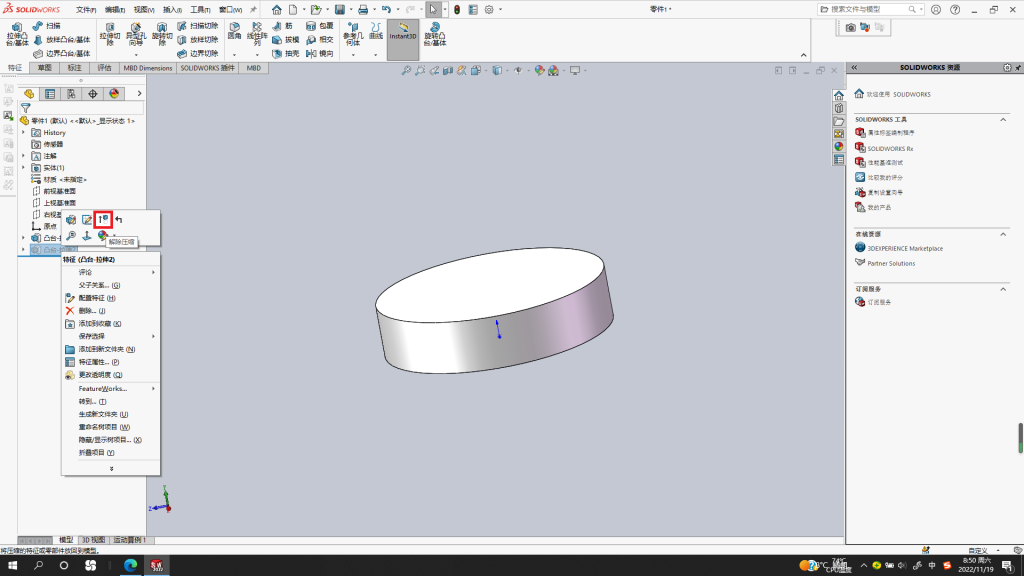
Task: Click the Unsuppress (解除压缩) icon
Action: point(103,219)
